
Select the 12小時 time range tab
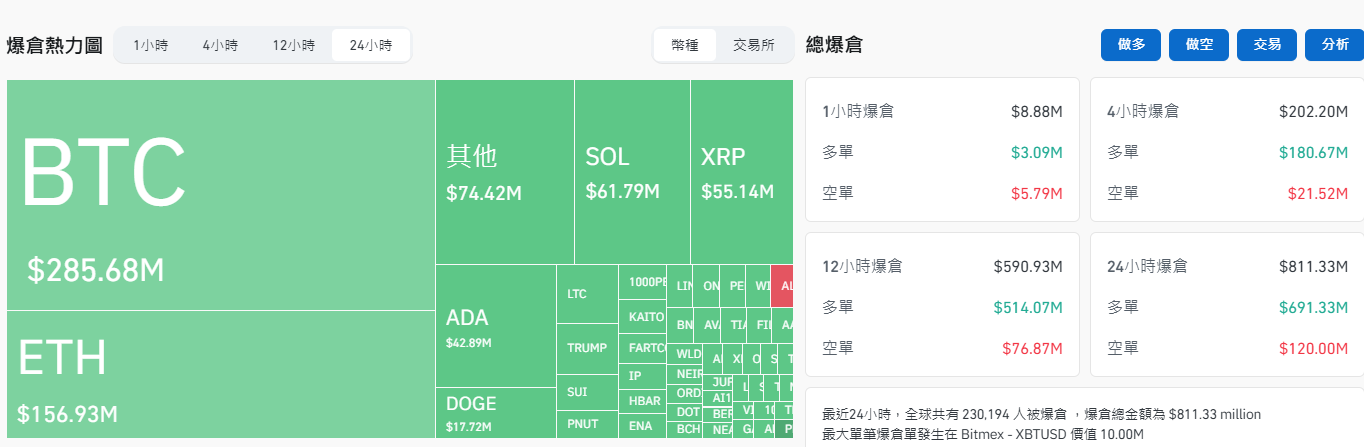[x=294, y=45]
